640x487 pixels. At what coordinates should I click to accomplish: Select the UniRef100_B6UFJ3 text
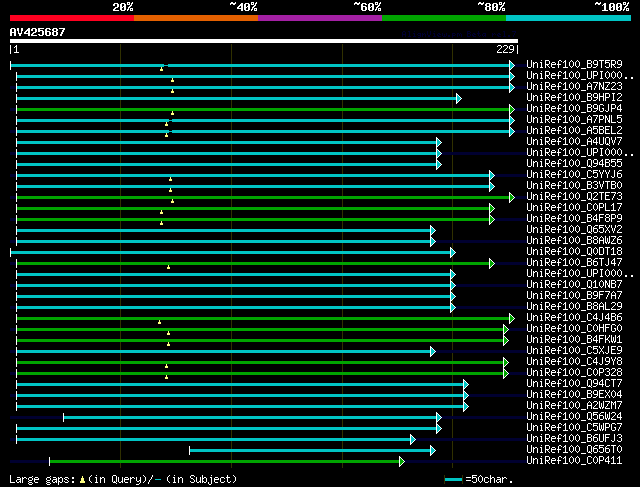(574, 438)
